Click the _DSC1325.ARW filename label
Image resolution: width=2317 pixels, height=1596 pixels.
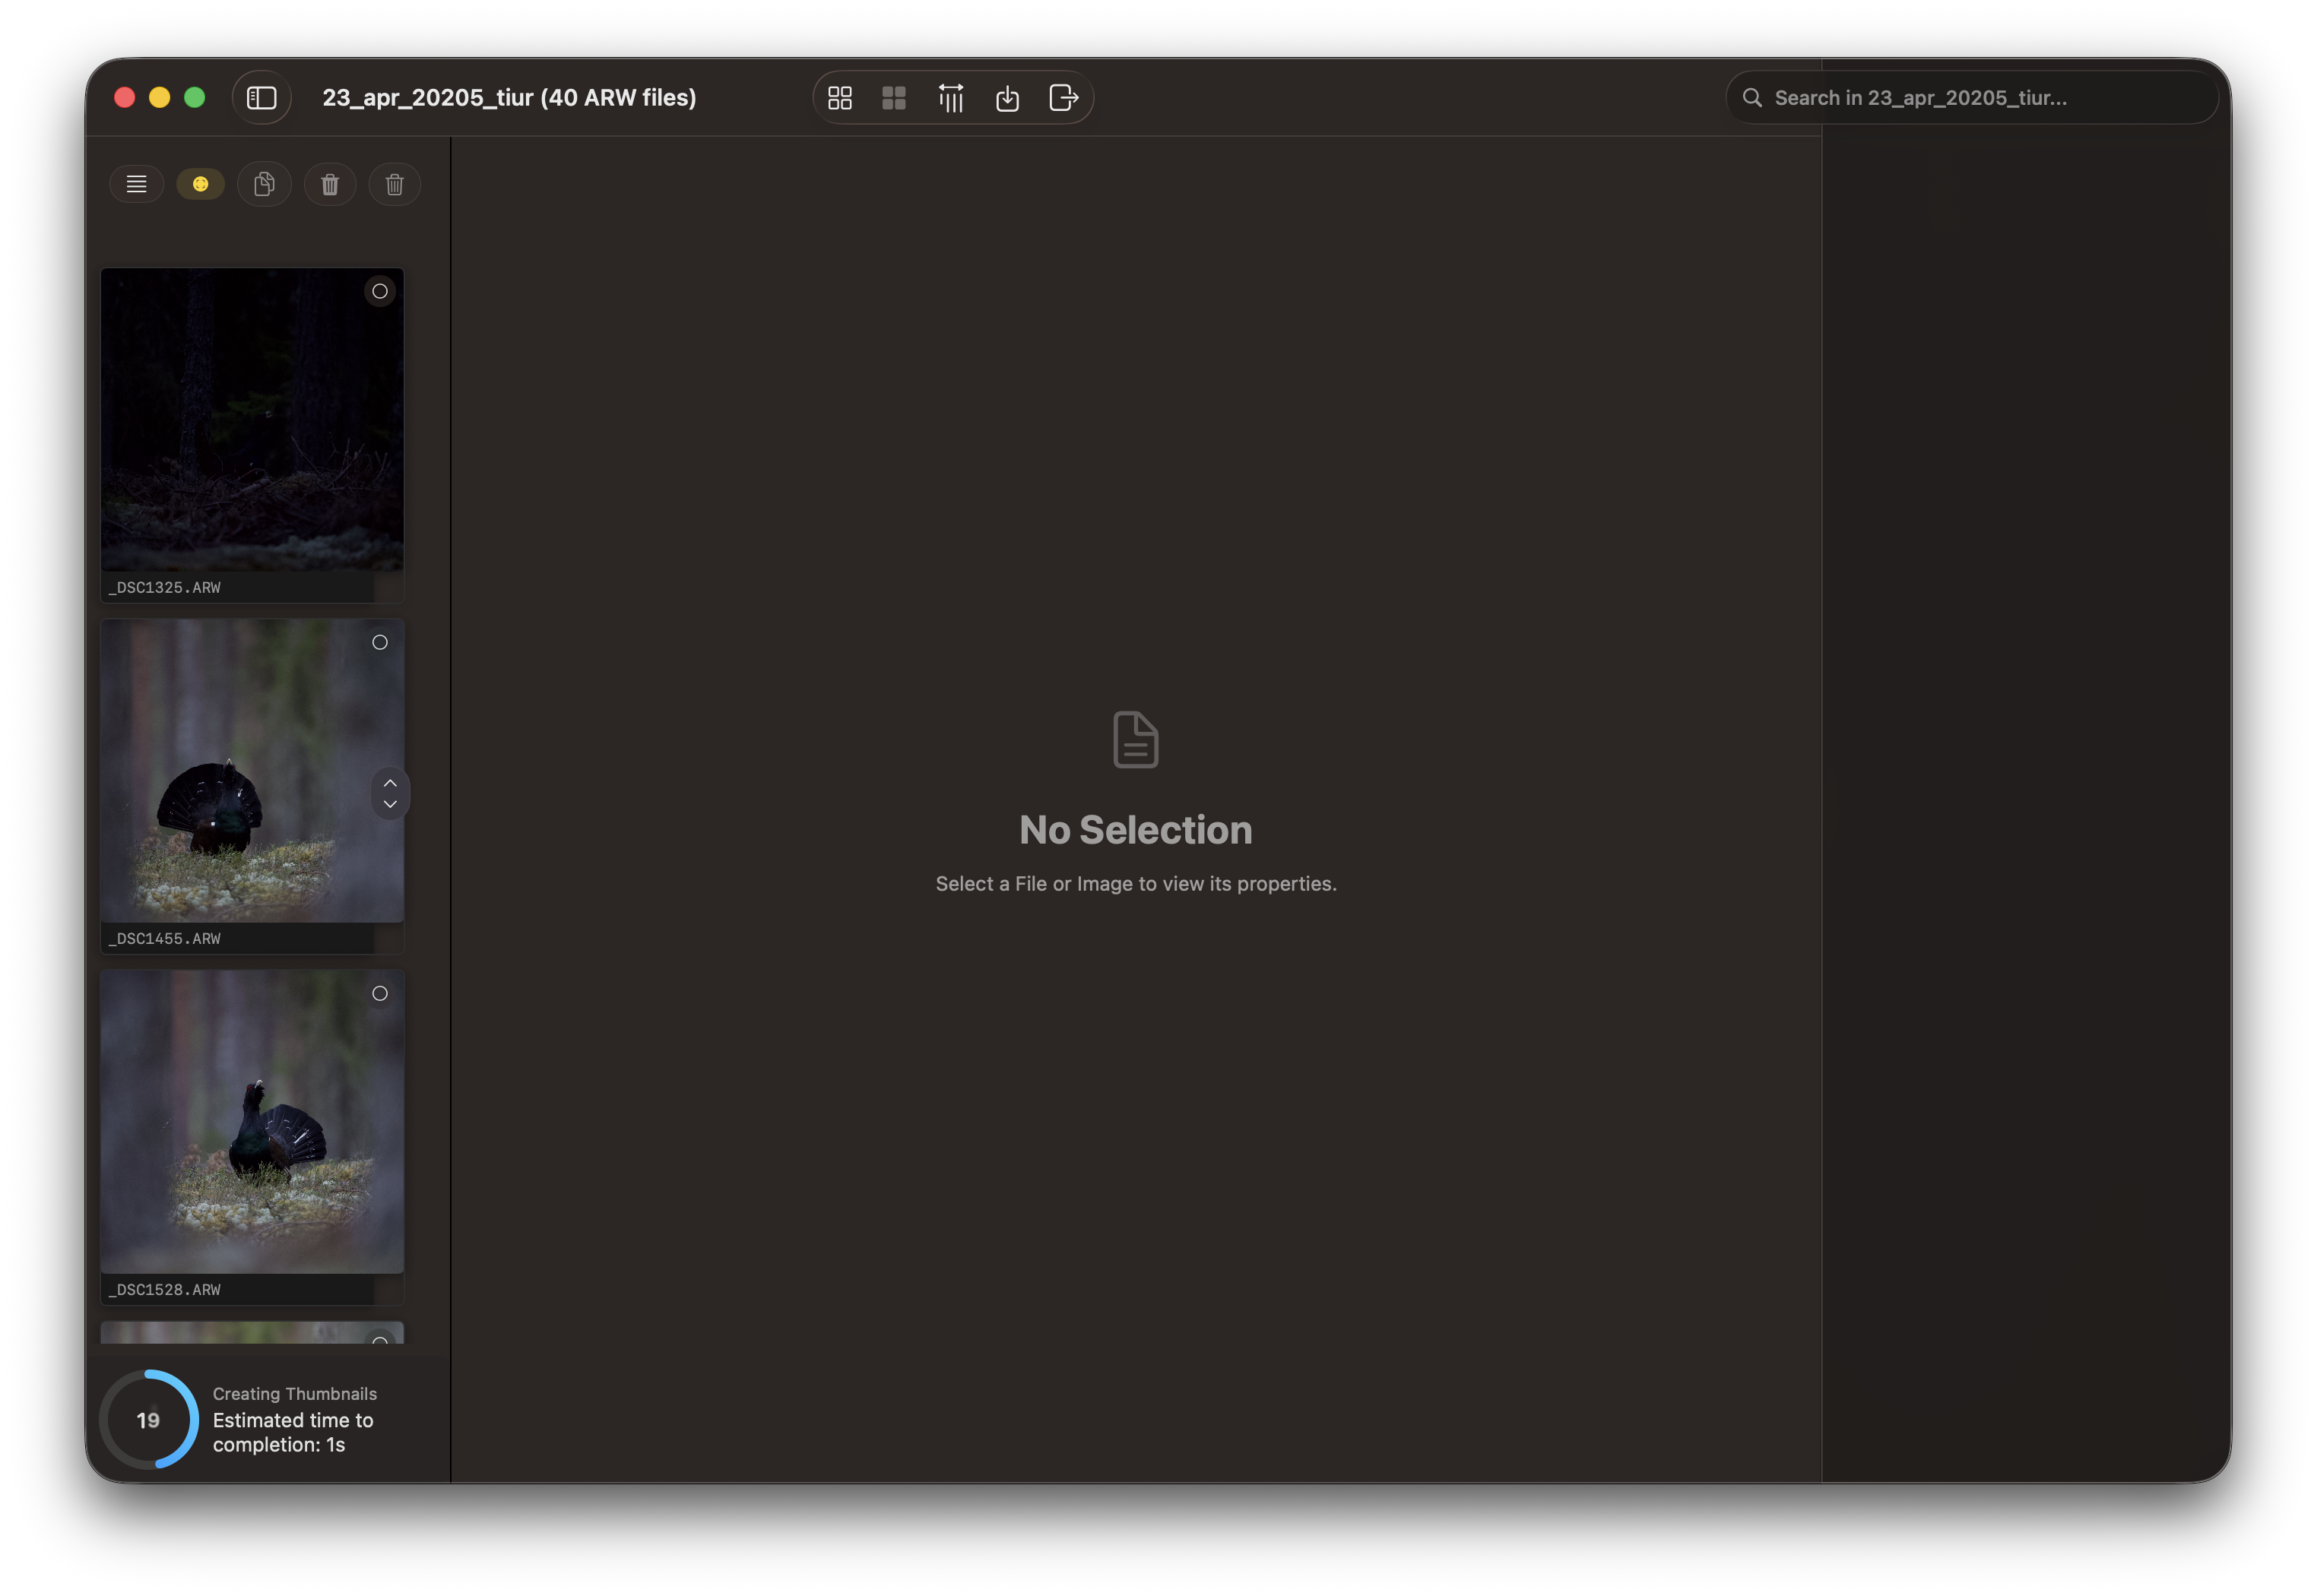point(165,587)
